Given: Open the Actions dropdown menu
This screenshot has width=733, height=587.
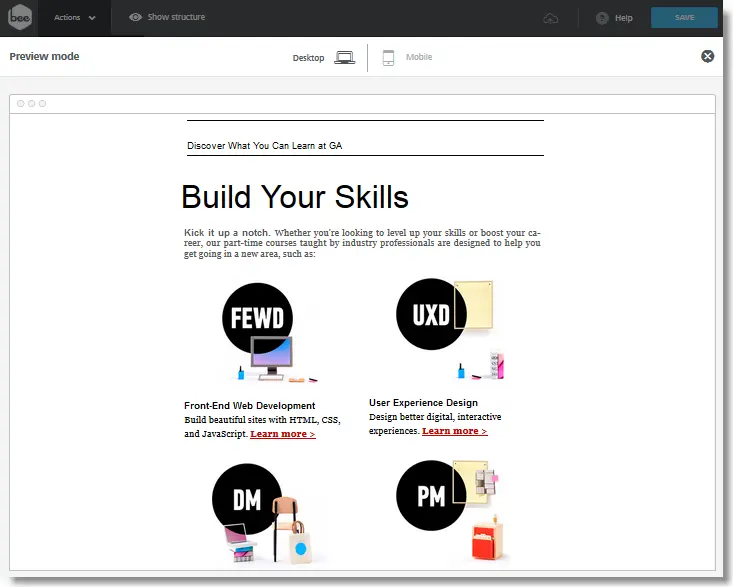Looking at the screenshot, I should click(x=75, y=18).
